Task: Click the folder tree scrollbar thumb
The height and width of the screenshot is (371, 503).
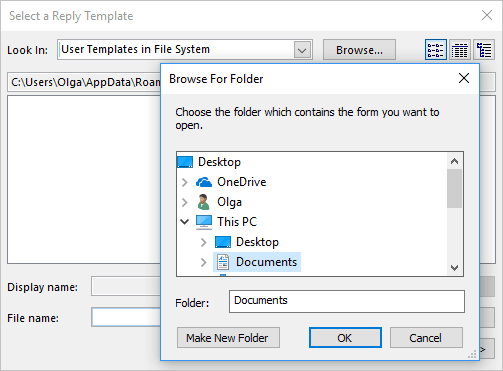Action: [x=454, y=188]
